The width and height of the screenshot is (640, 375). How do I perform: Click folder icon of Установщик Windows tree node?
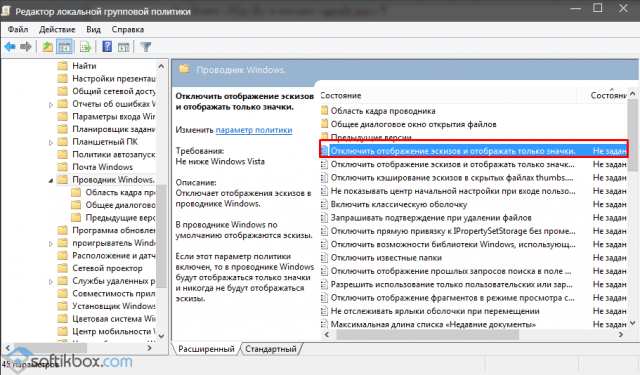[x=62, y=306]
